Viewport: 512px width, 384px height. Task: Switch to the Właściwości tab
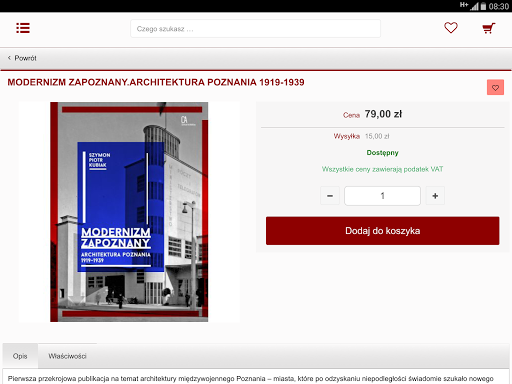pyautogui.click(x=67, y=356)
